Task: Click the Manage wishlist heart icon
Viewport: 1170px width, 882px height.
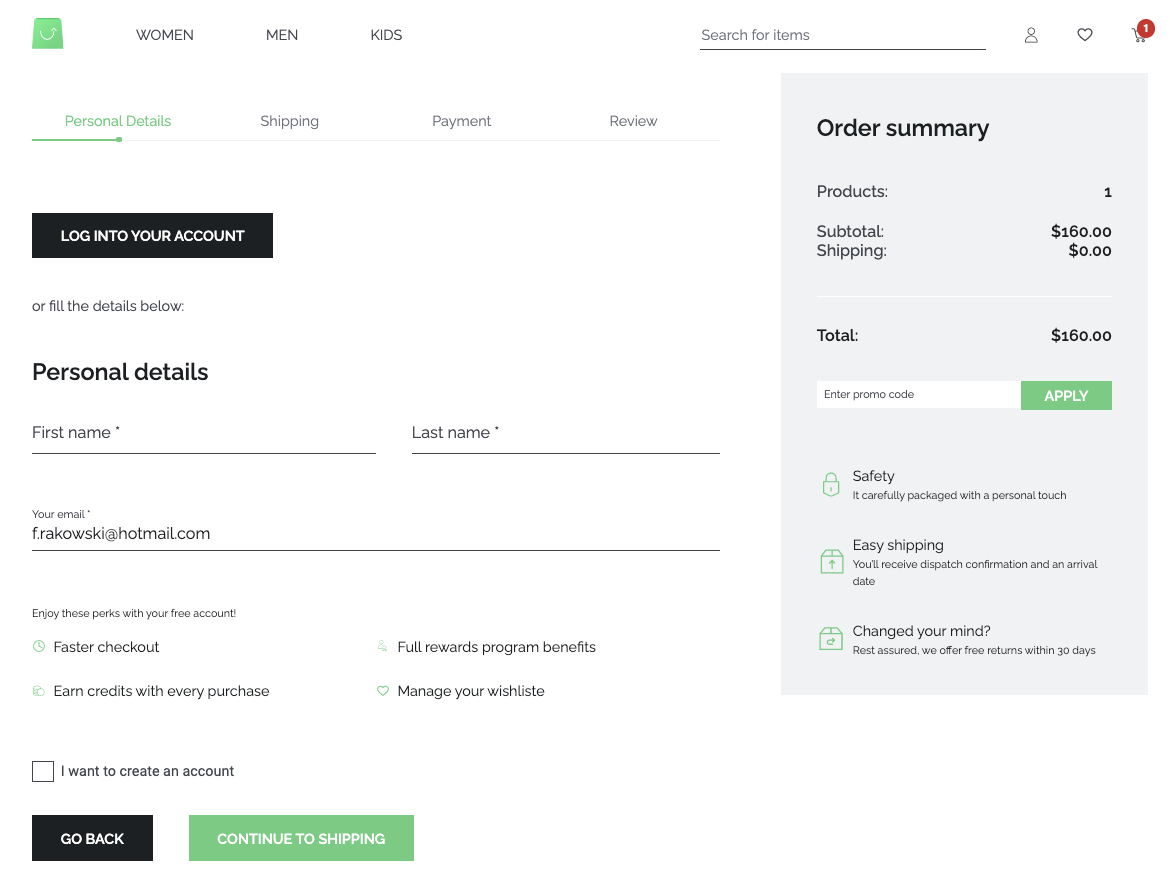Action: pyautogui.click(x=383, y=690)
